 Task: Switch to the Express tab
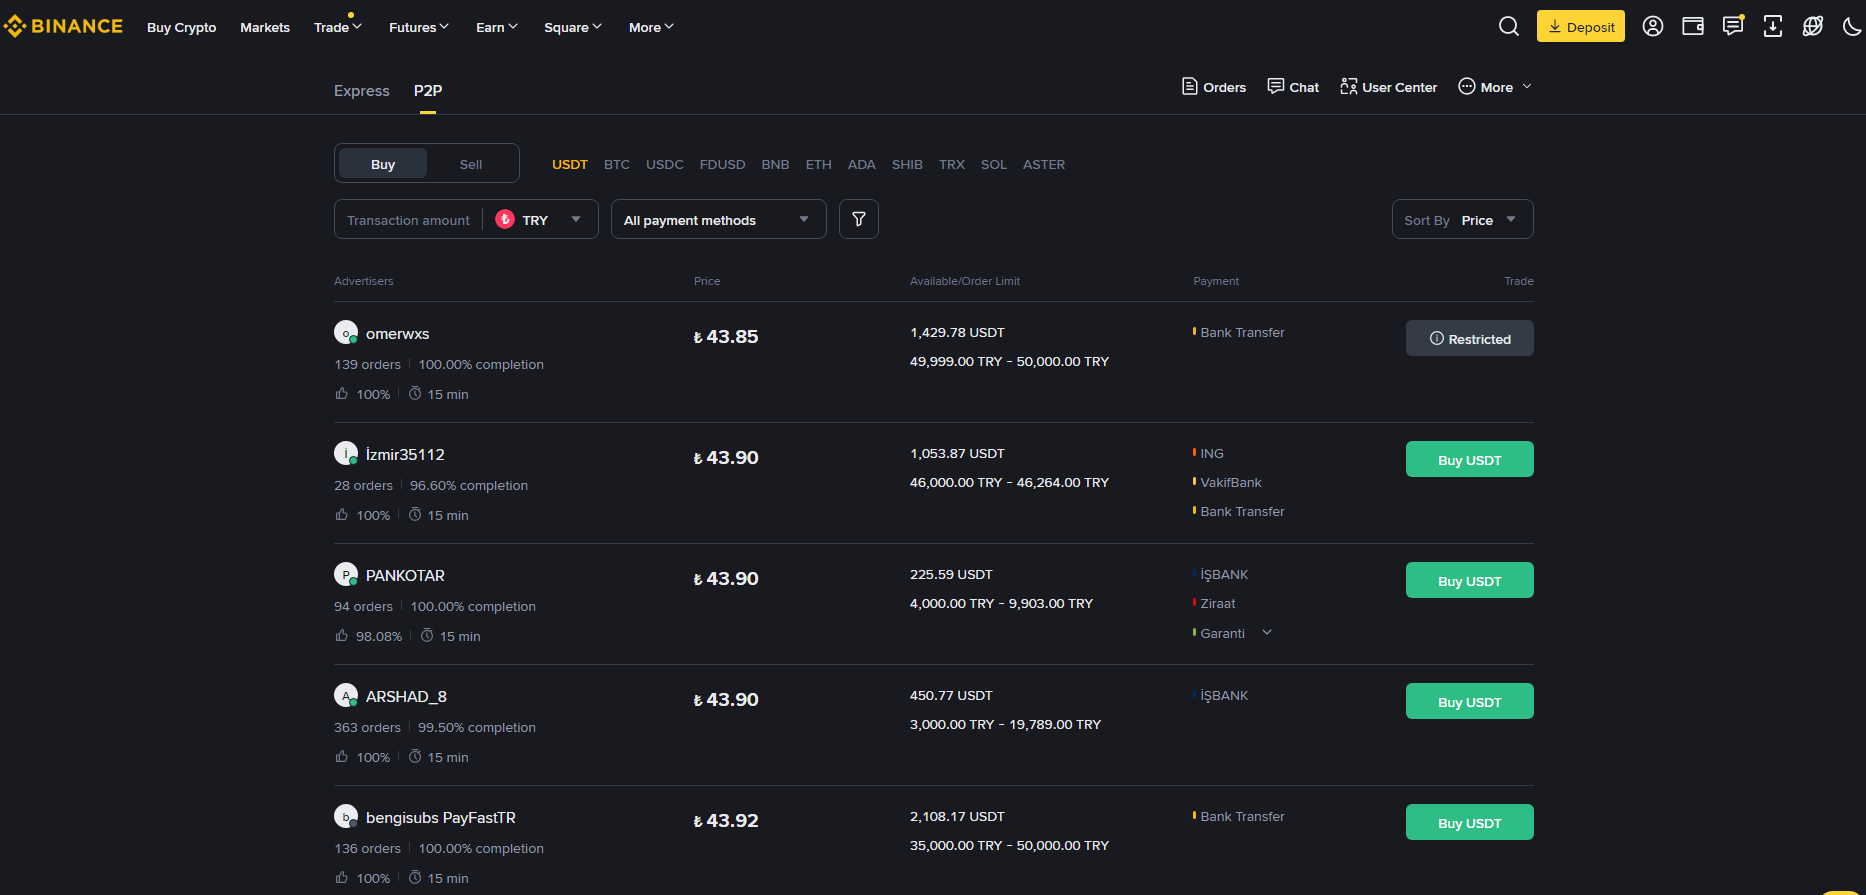pos(361,91)
